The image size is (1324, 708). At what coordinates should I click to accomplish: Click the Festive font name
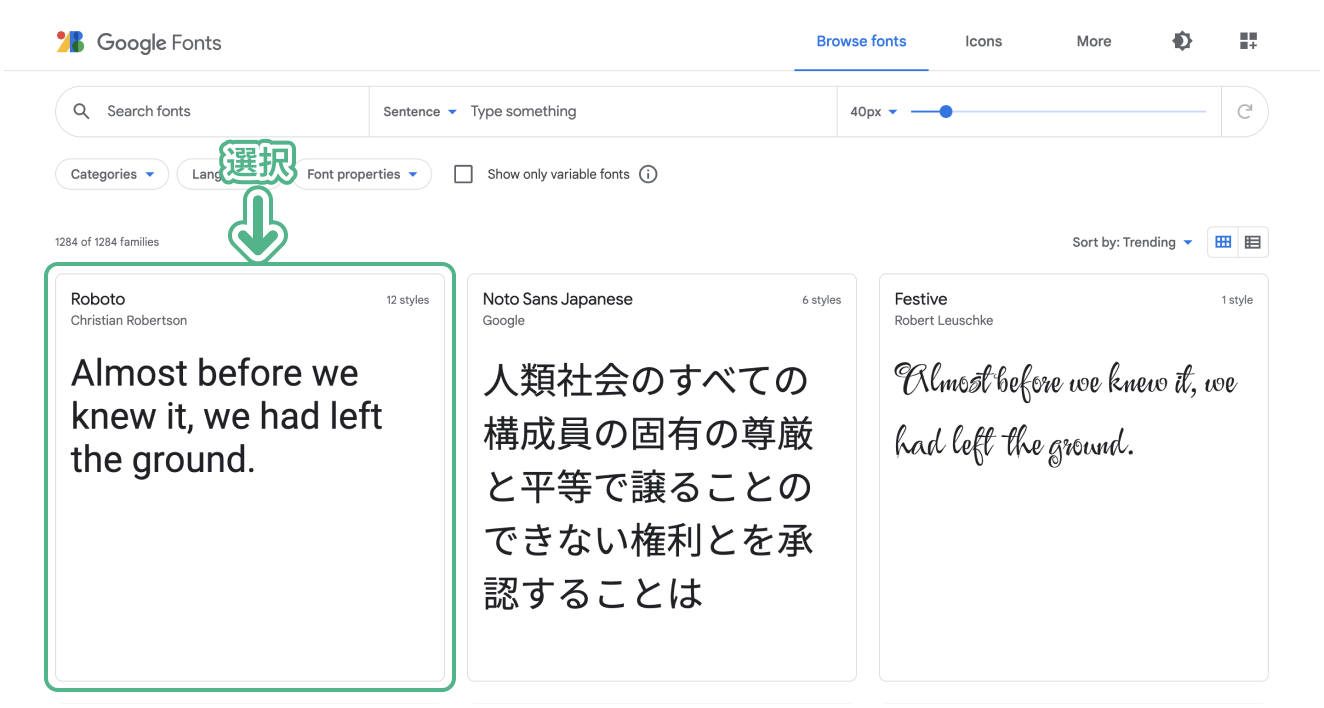click(x=921, y=299)
